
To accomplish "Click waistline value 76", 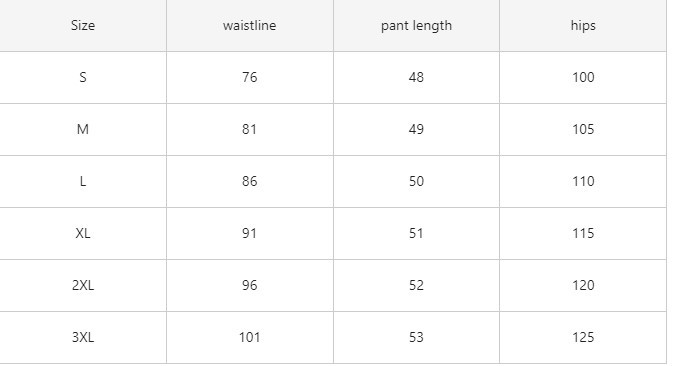I will pos(250,77).
